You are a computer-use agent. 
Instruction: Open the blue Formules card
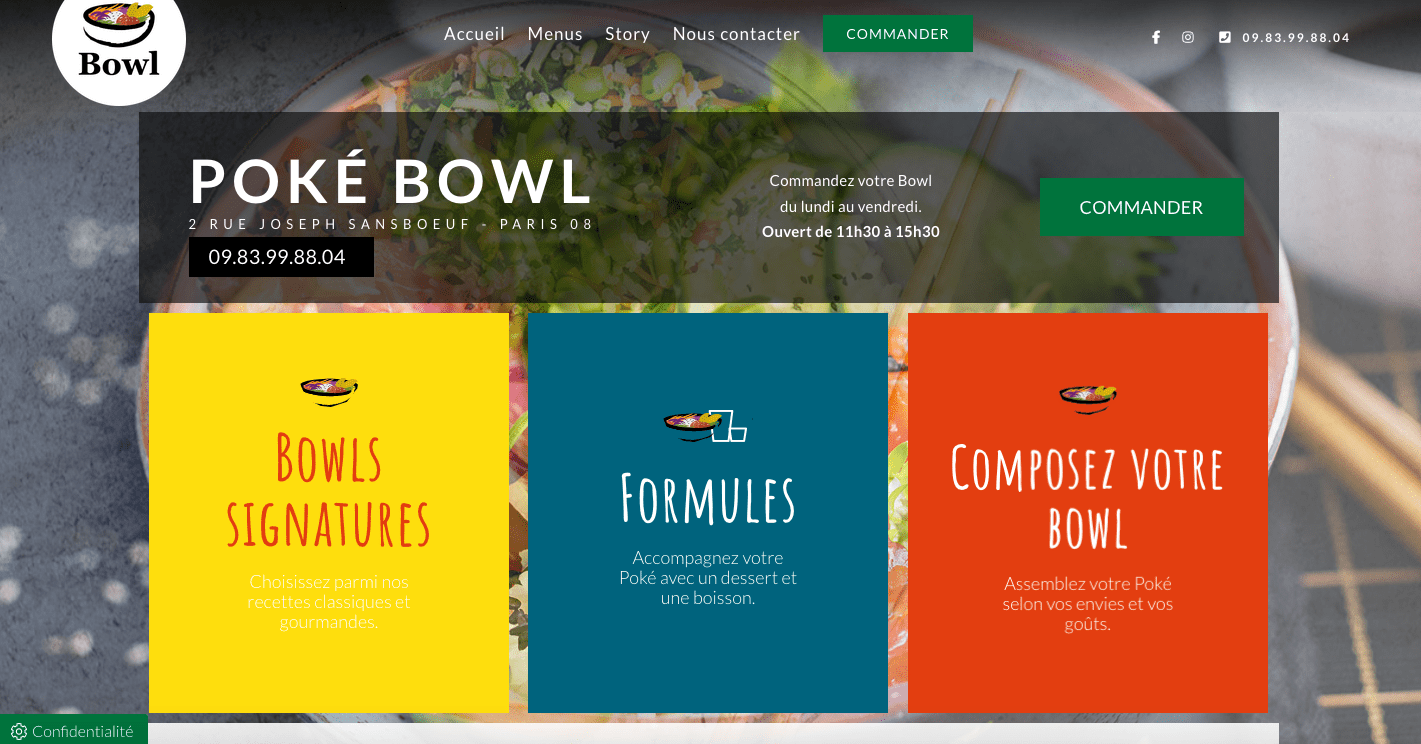click(x=708, y=513)
